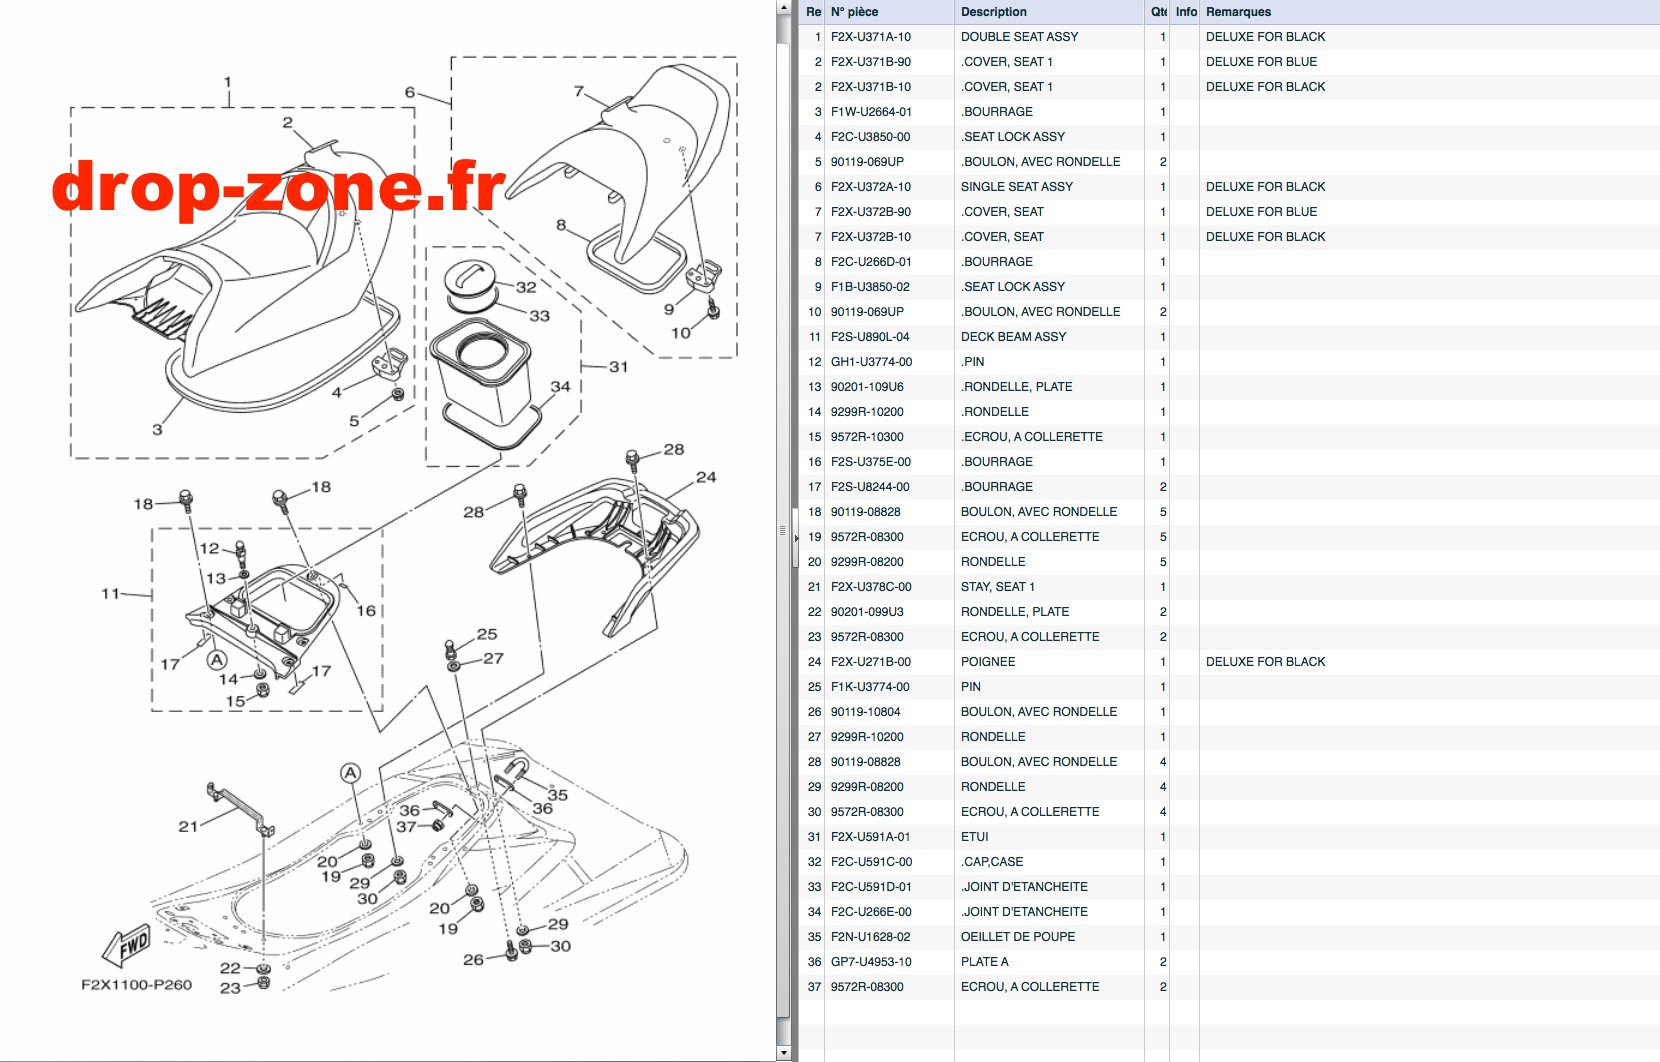This screenshot has height=1062, width=1660.
Task: Select part number F2X-U271B-00
Action: click(x=870, y=662)
